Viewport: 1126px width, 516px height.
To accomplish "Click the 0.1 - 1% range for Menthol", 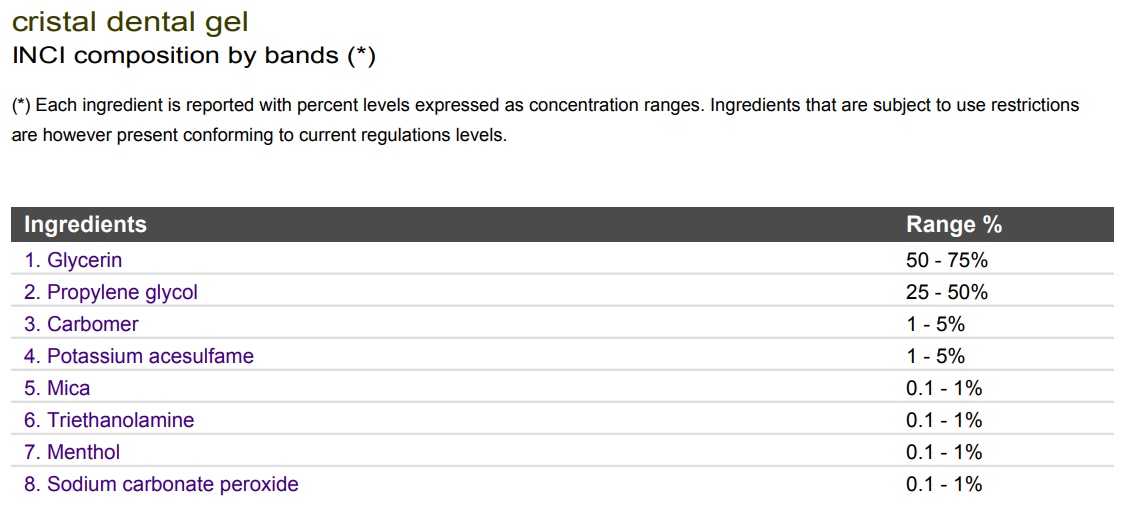I will [x=944, y=452].
